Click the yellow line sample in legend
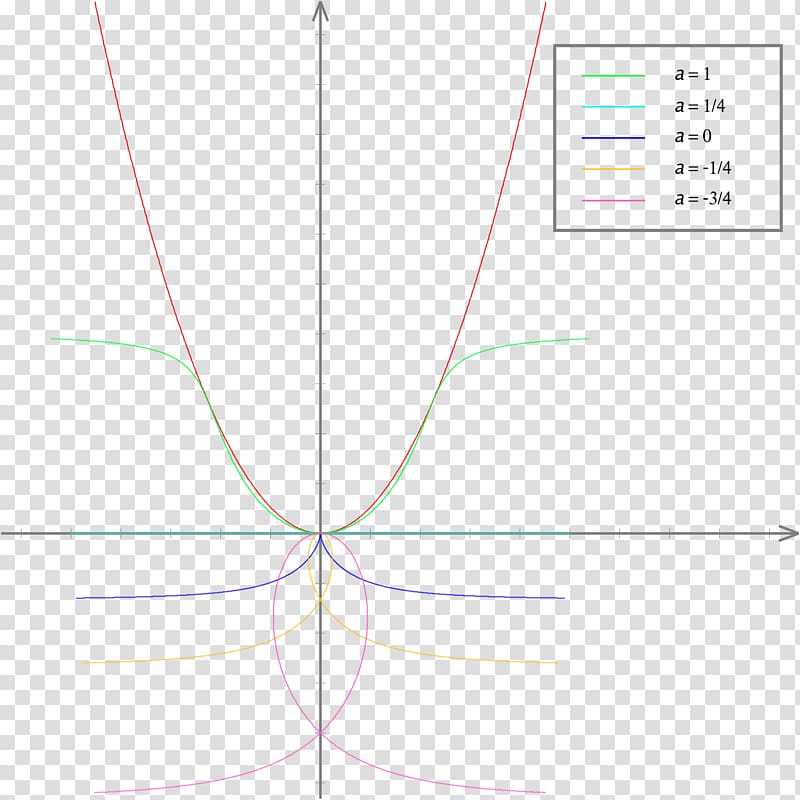 (613, 169)
